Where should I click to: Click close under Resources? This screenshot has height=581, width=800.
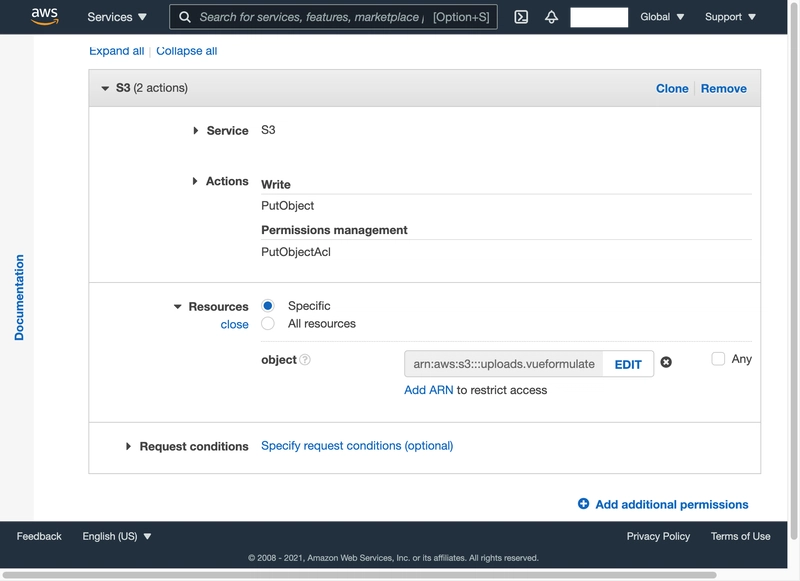[234, 324]
